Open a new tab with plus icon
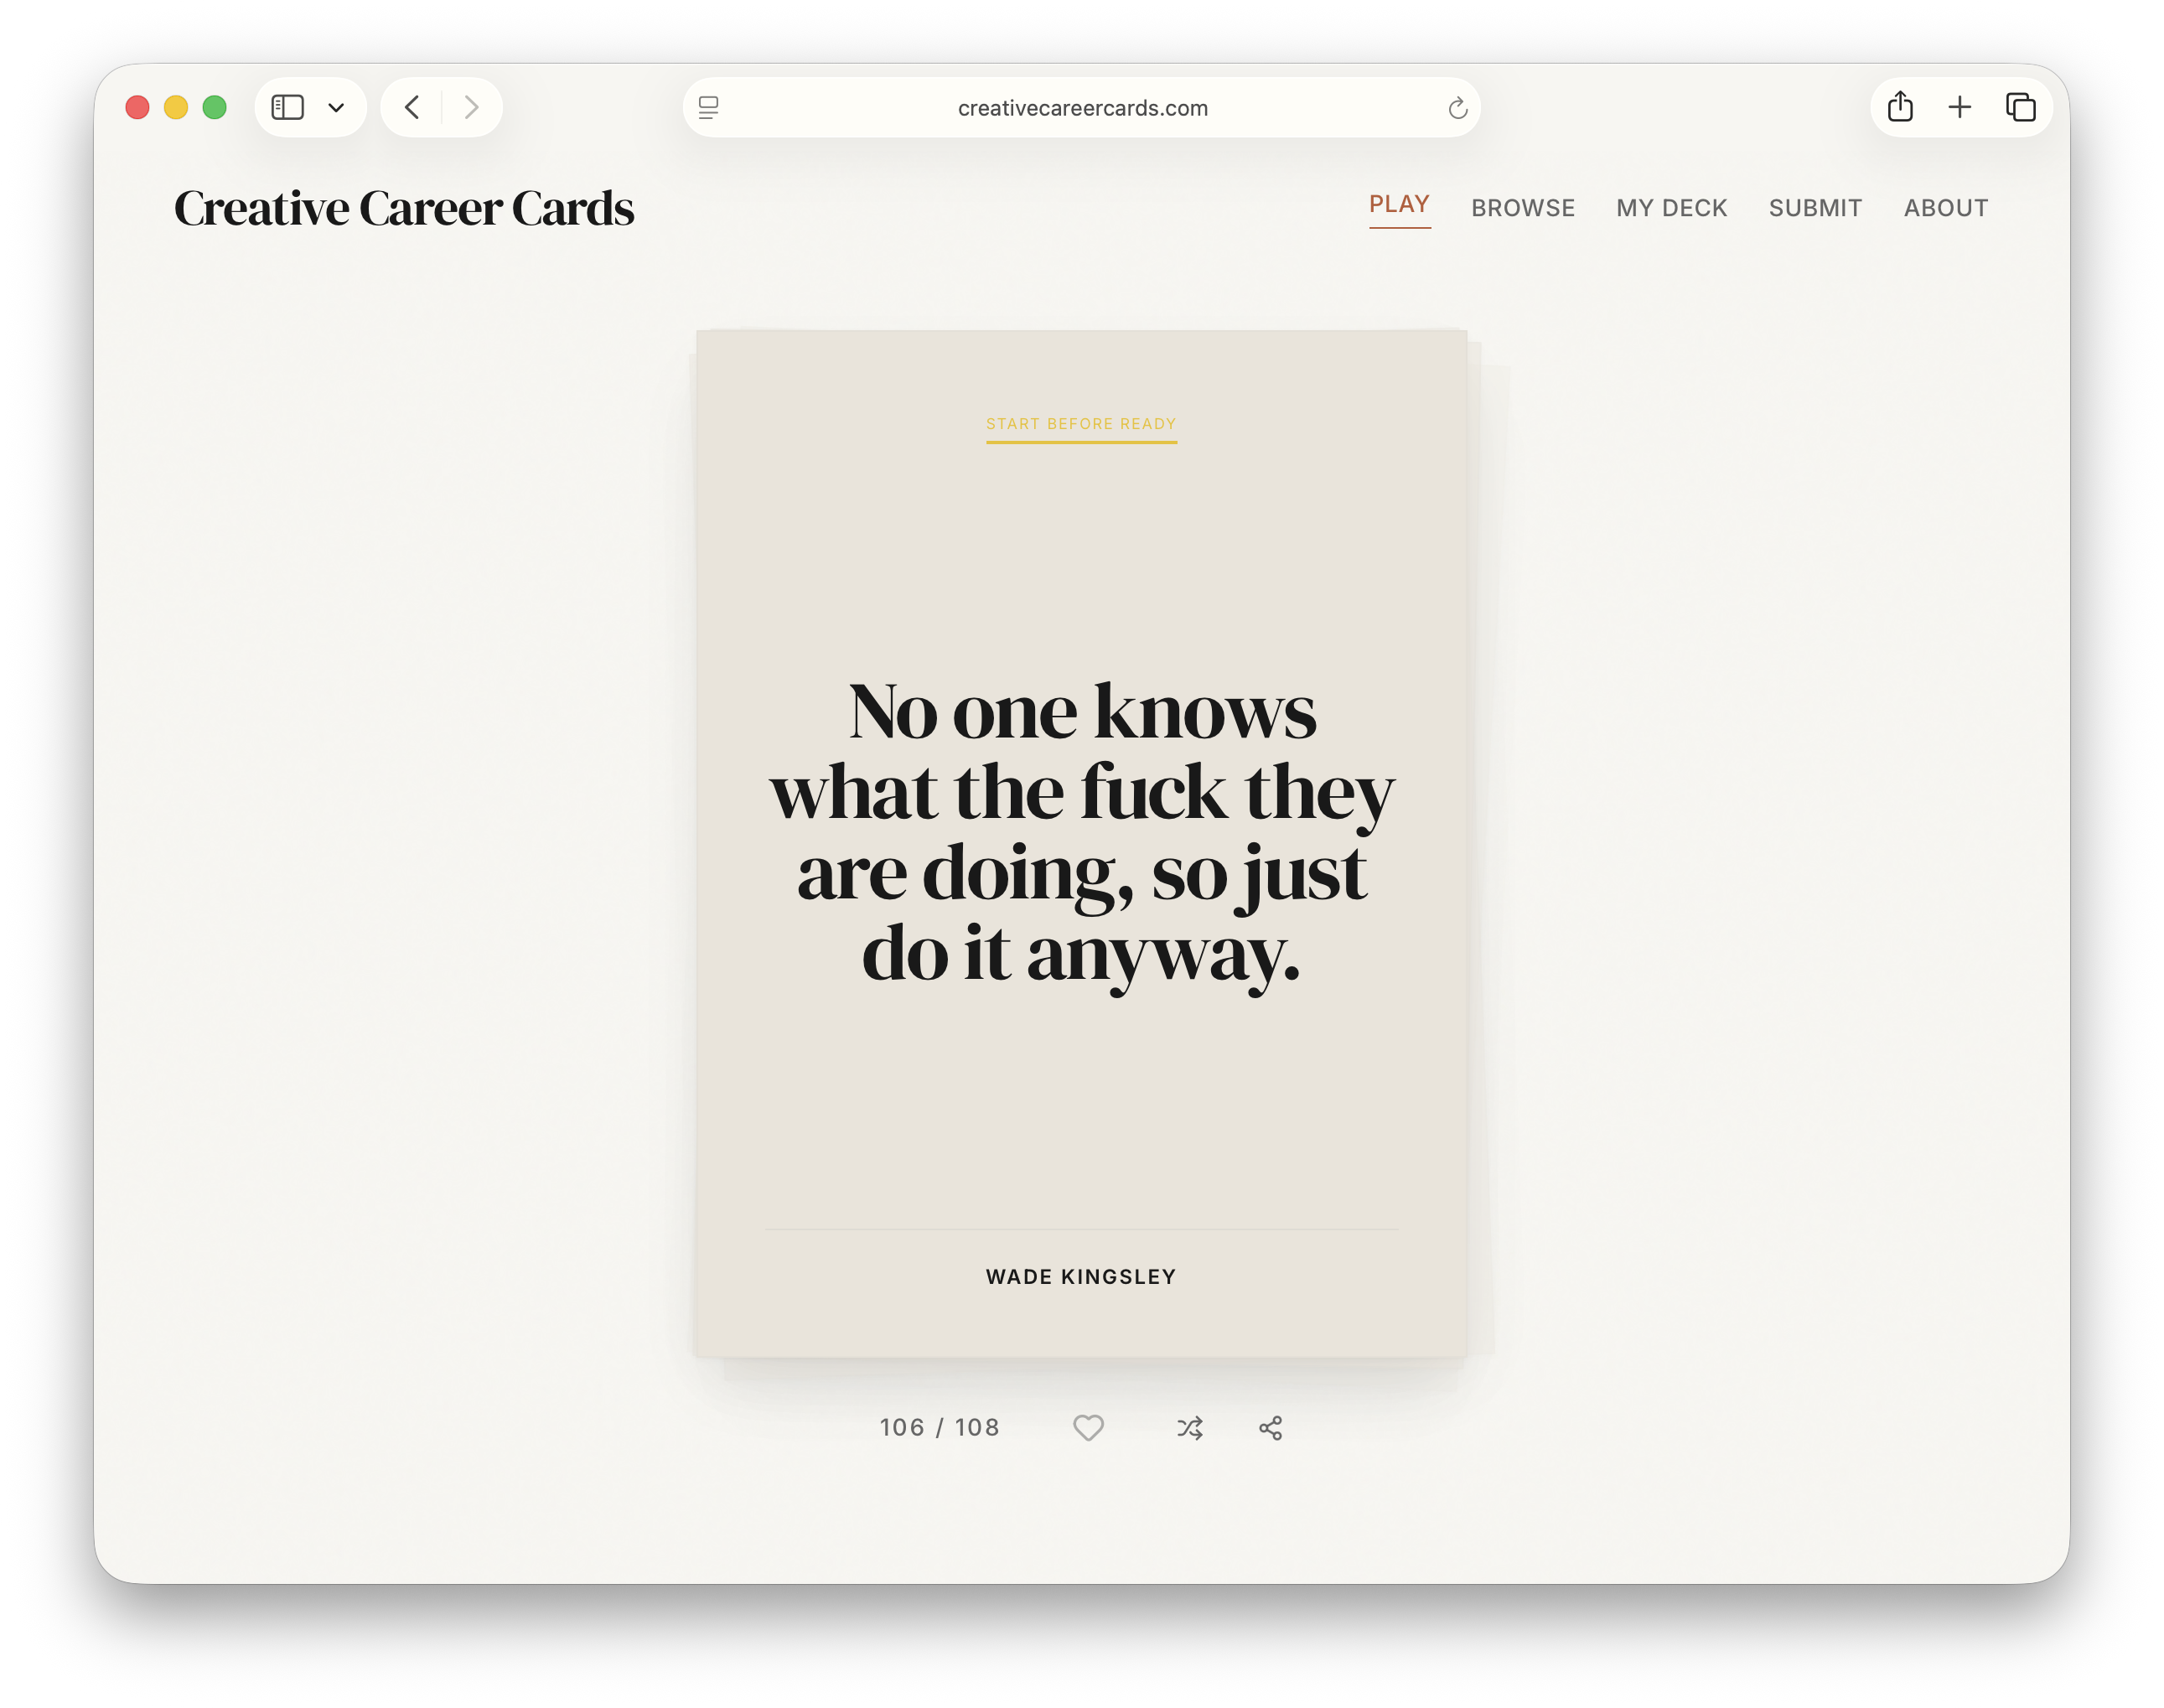Screen dimensions: 2164x1708 1960,107
